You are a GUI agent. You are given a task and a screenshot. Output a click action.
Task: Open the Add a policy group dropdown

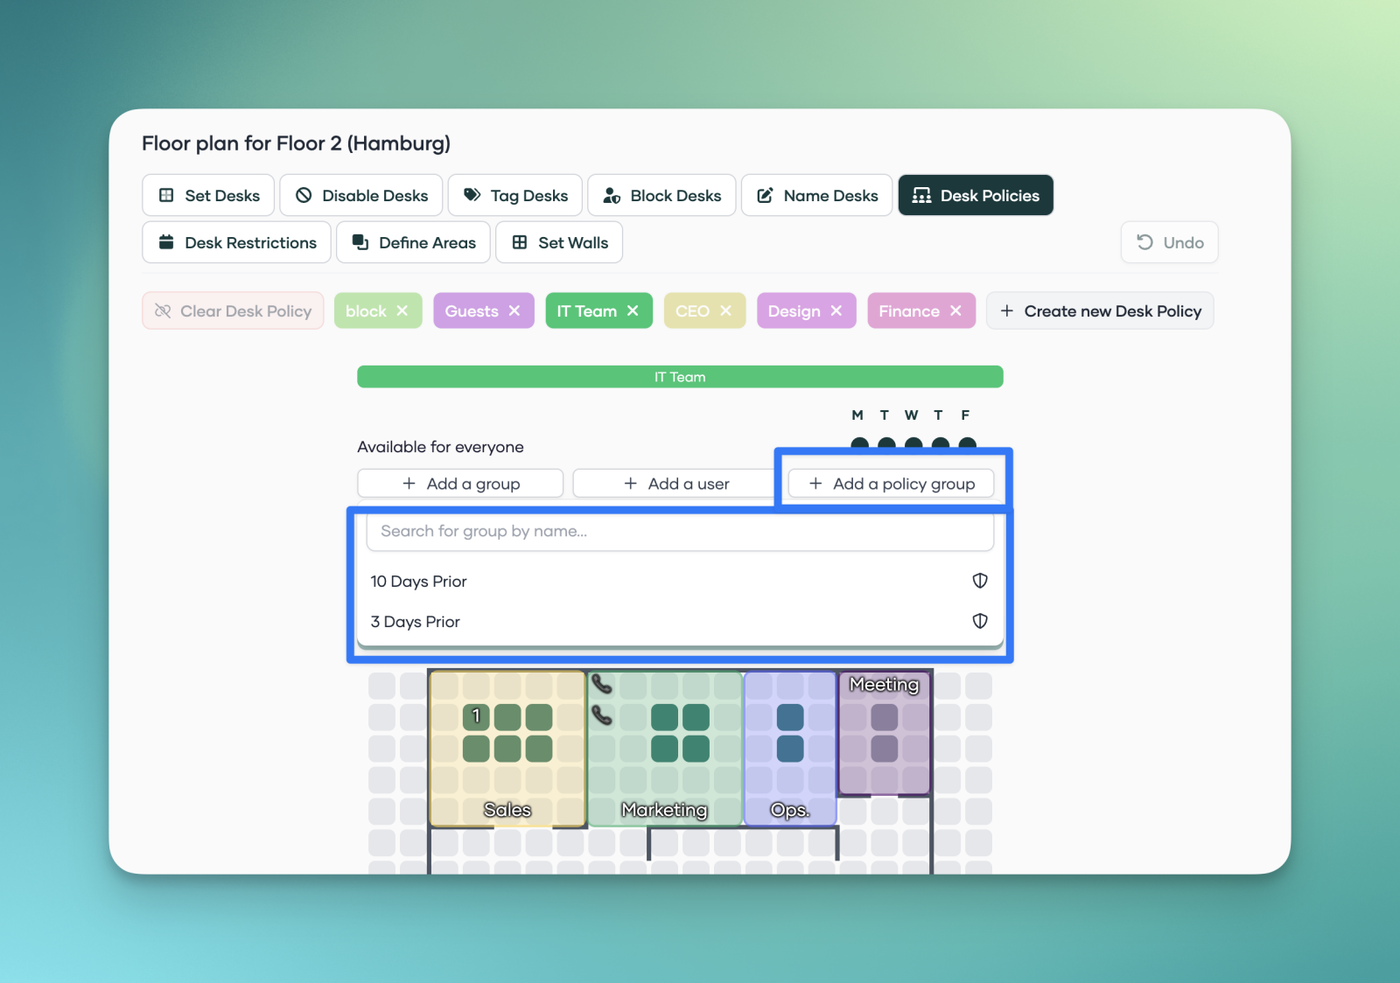point(891,483)
